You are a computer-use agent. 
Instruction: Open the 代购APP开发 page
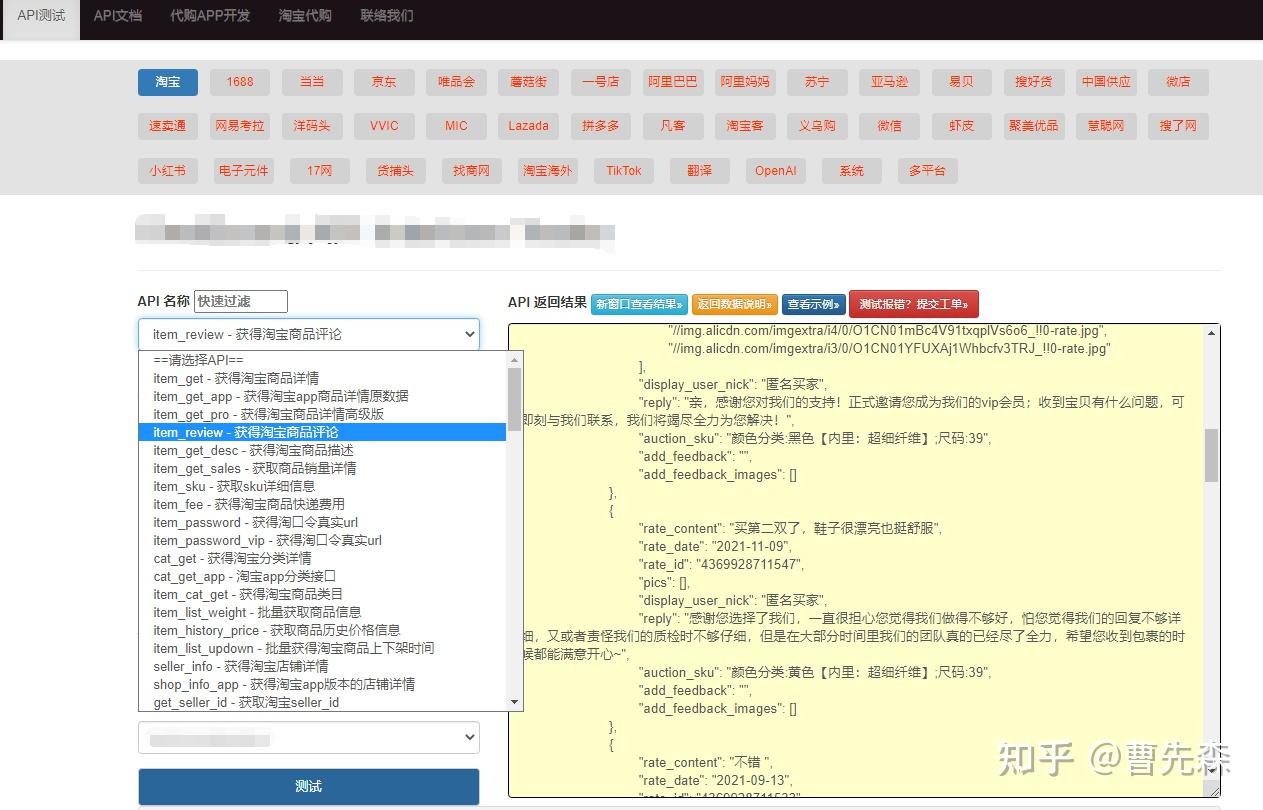[x=210, y=16]
